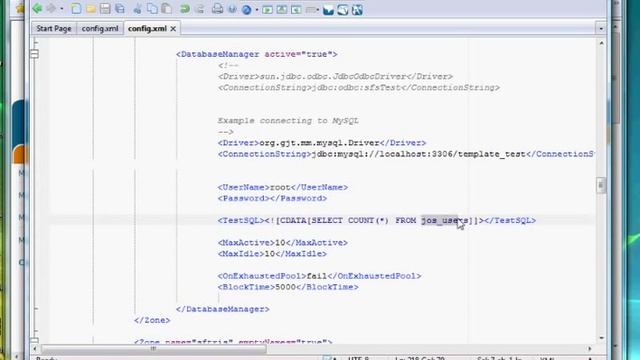Save the current file with the floppy icon
Screen dimensions: 640x360
pyautogui.click(x=105, y=9)
